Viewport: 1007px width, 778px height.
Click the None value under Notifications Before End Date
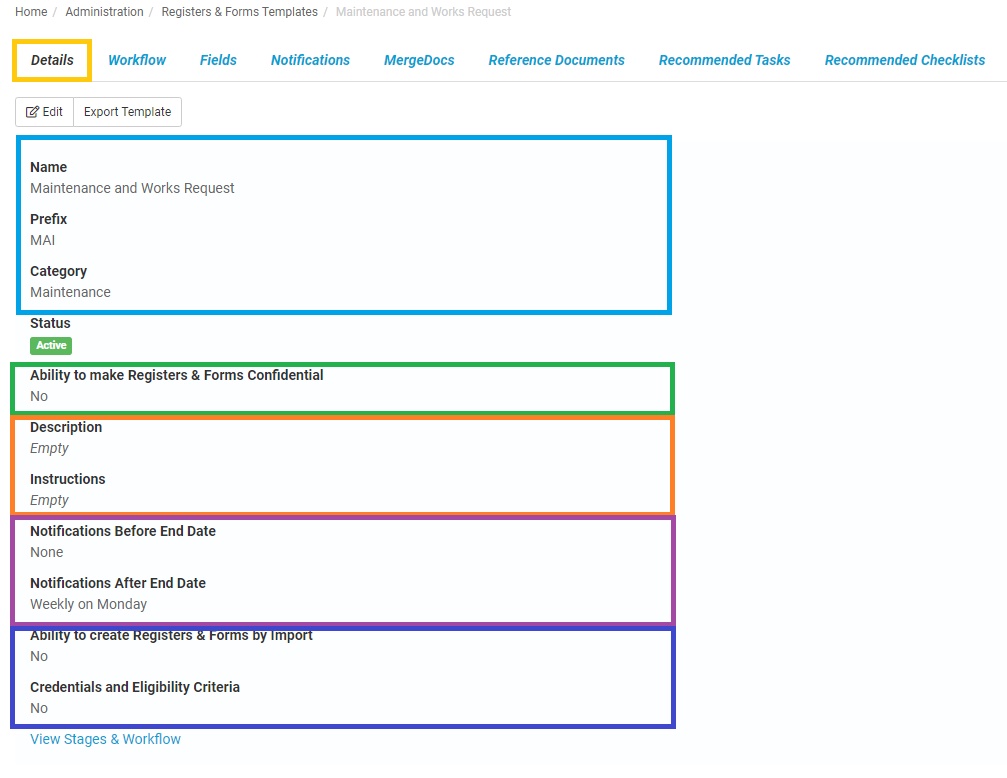pyautogui.click(x=46, y=553)
